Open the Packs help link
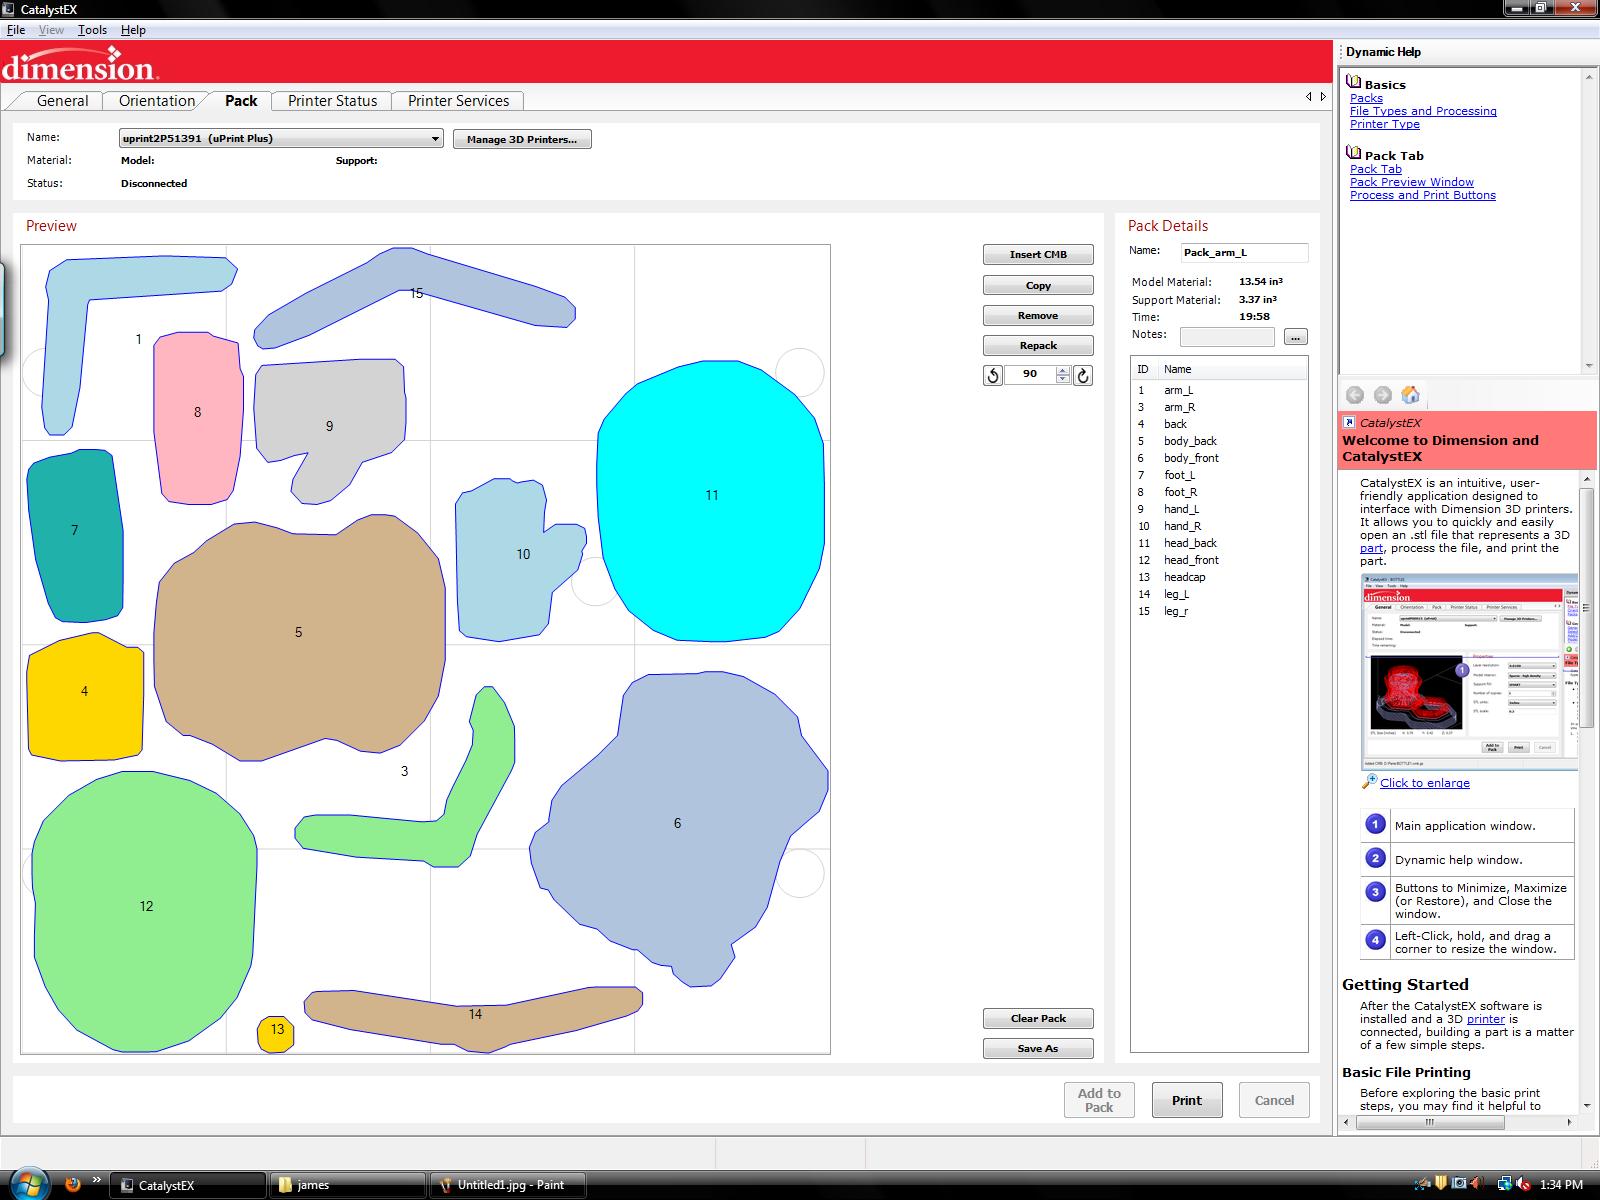The image size is (1600, 1200). pos(1366,98)
